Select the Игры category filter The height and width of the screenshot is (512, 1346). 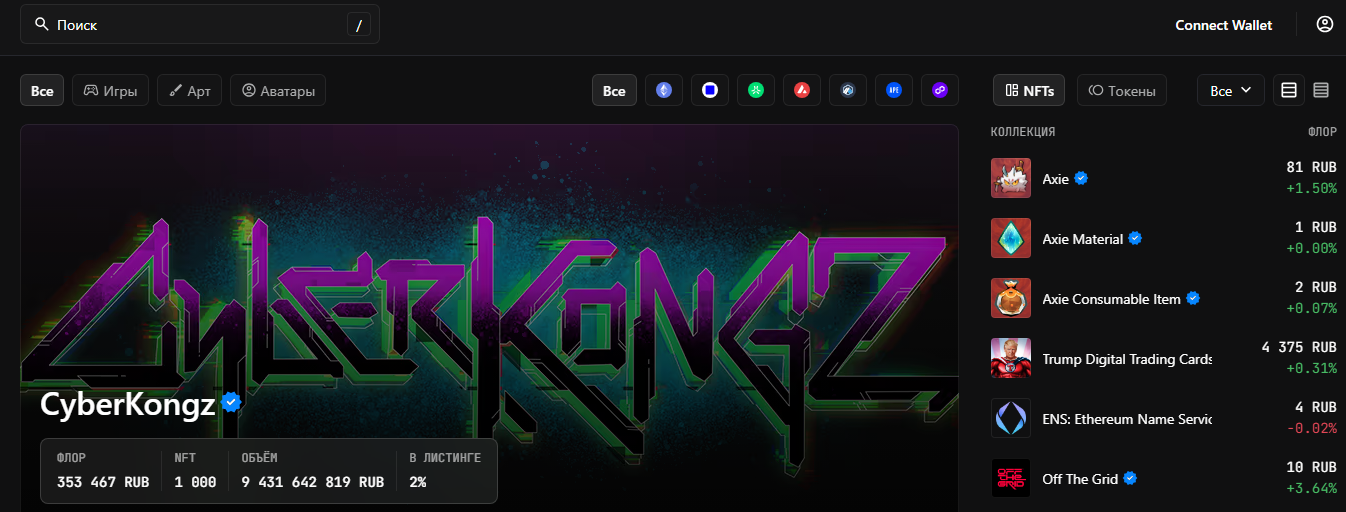(110, 90)
